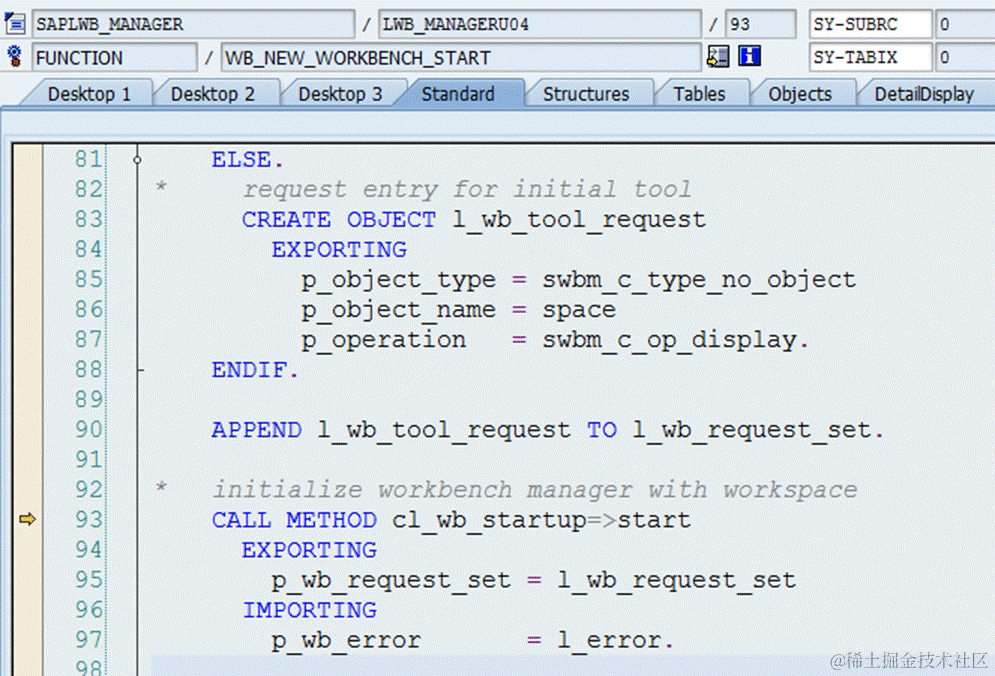Click p_operation on line 87
Image resolution: width=995 pixels, height=676 pixels.
(x=383, y=340)
